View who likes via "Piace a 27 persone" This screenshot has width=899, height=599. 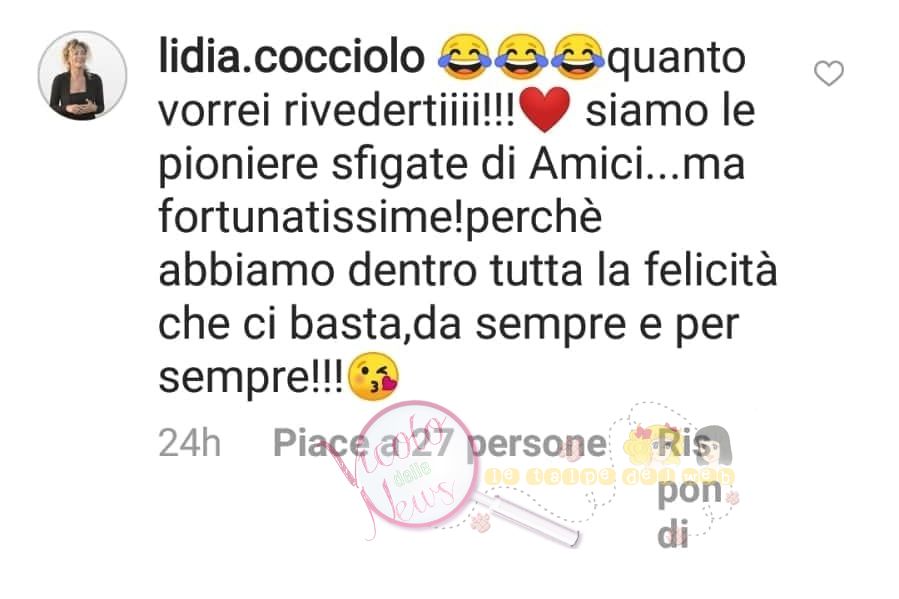[439, 443]
